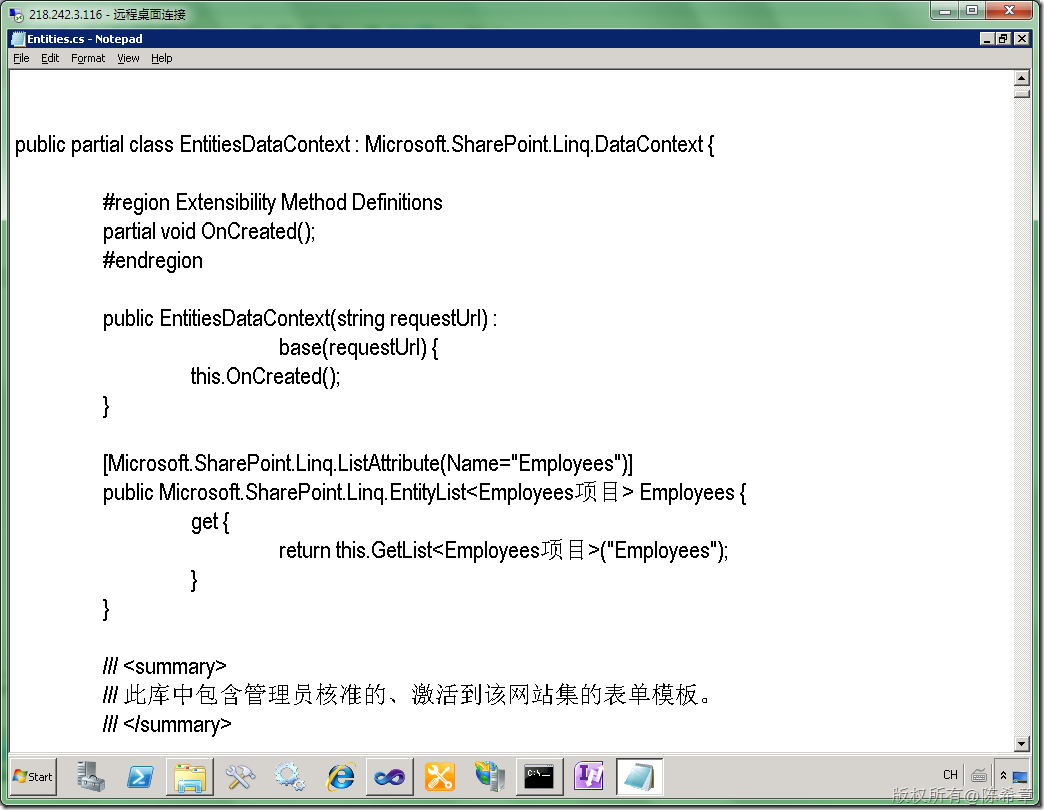This screenshot has height=810, width=1044.
Task: Launch Internet Explorer from the taskbar
Action: [x=340, y=776]
